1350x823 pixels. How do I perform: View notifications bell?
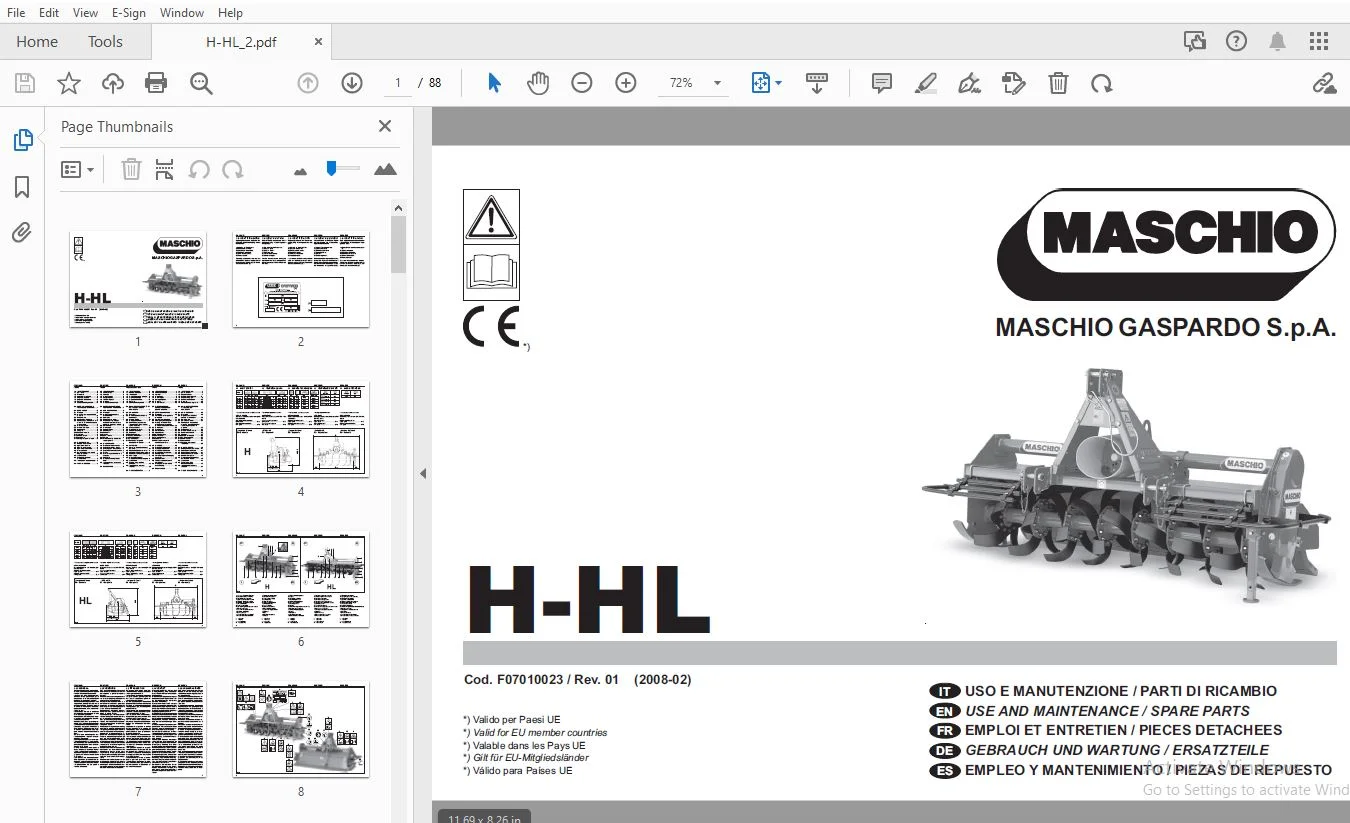(x=1278, y=41)
